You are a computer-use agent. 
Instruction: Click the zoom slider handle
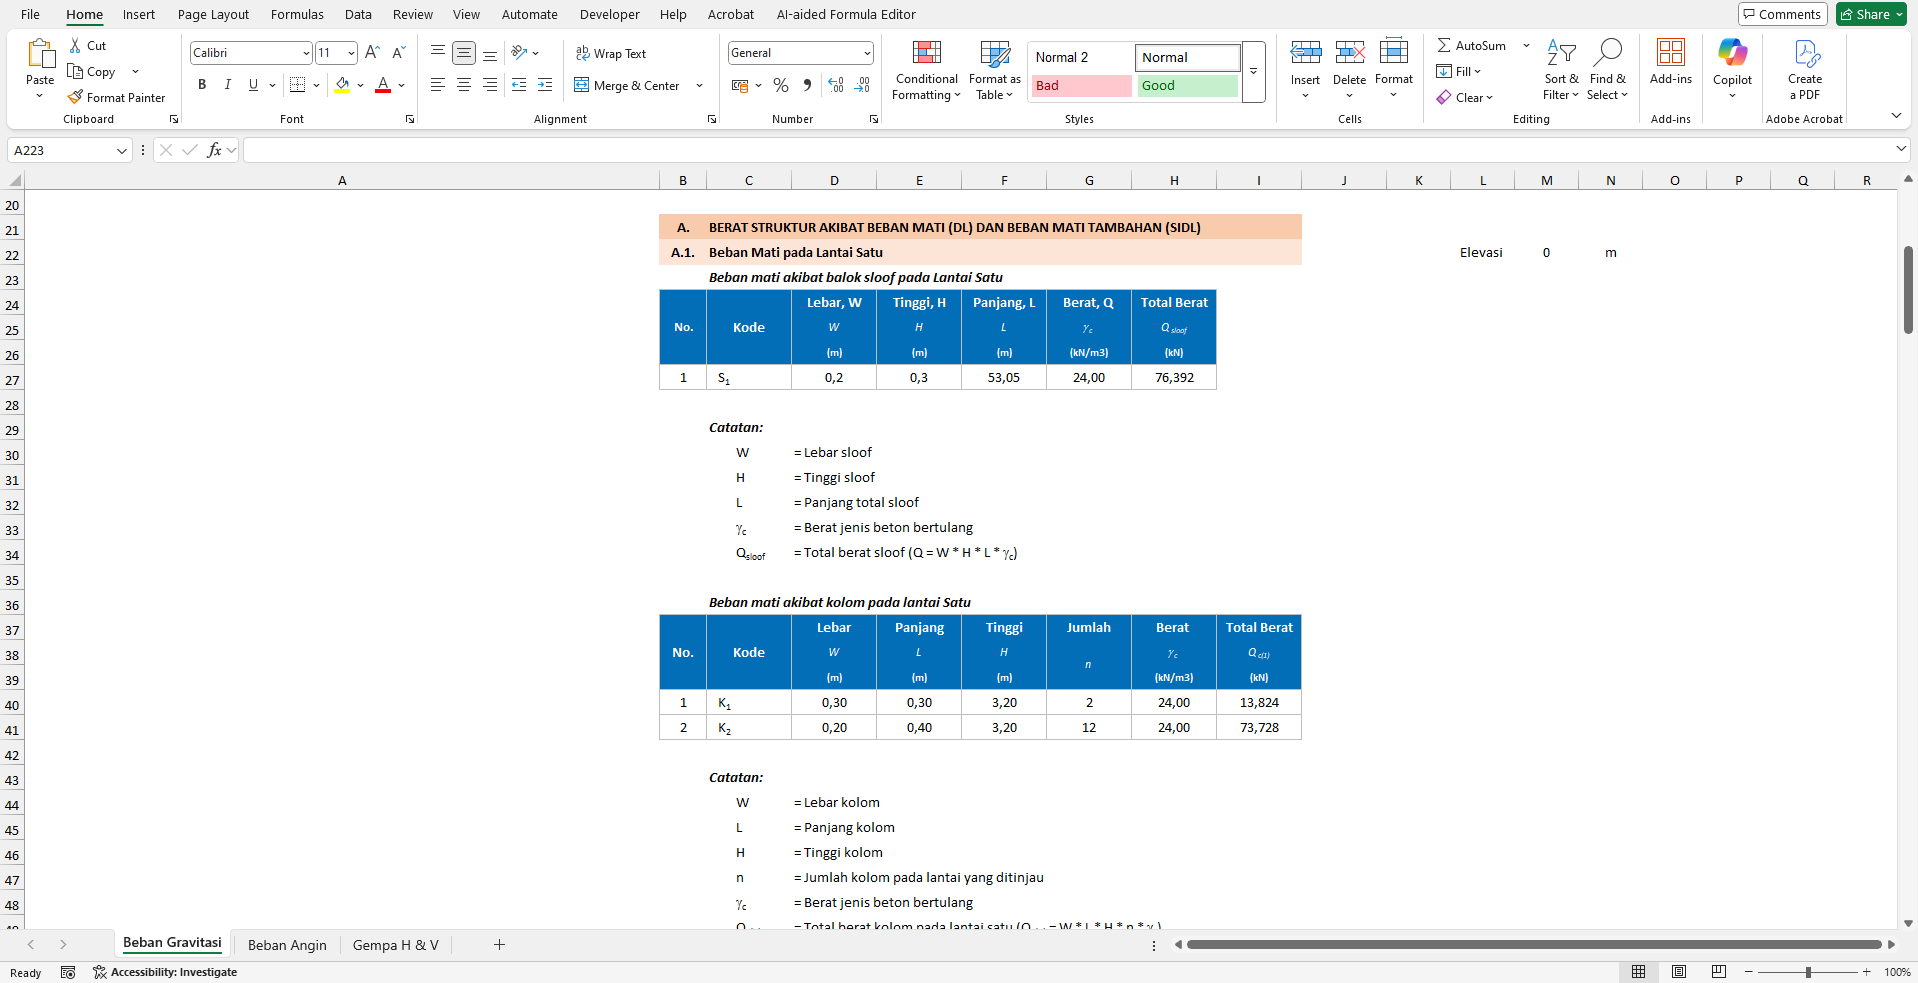pyautogui.click(x=1808, y=972)
